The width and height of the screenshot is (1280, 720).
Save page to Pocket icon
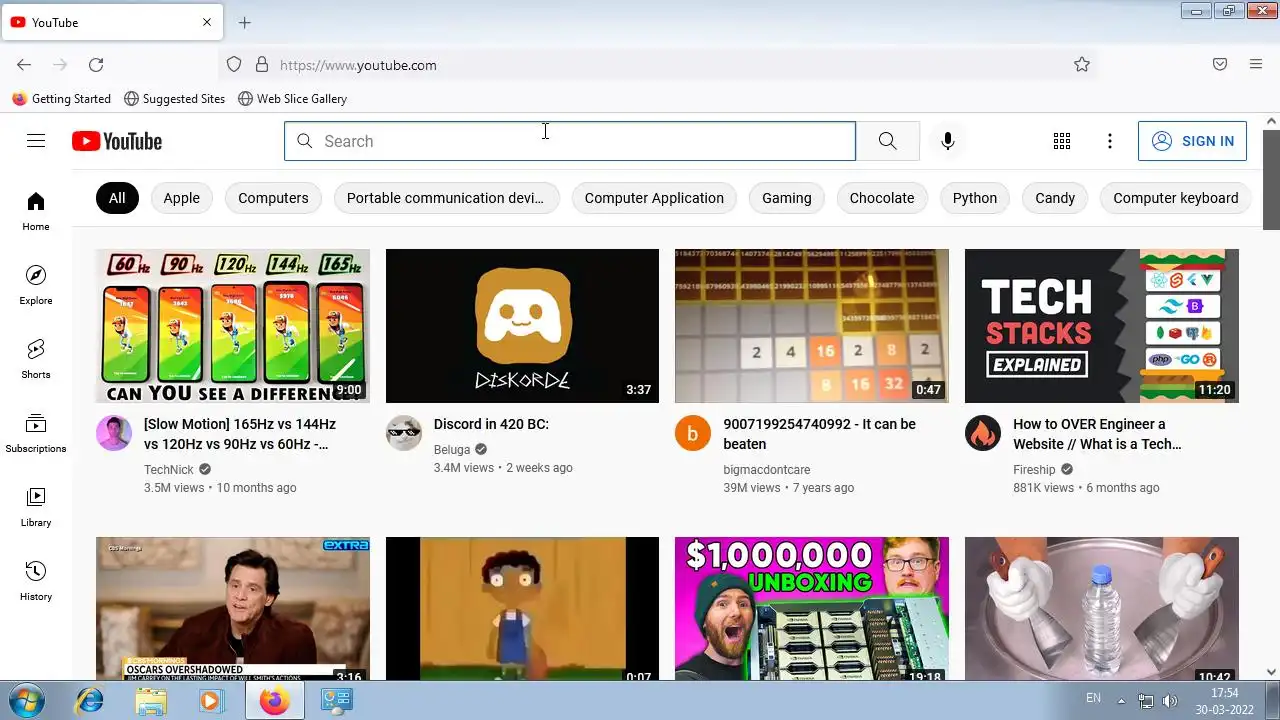tap(1220, 64)
